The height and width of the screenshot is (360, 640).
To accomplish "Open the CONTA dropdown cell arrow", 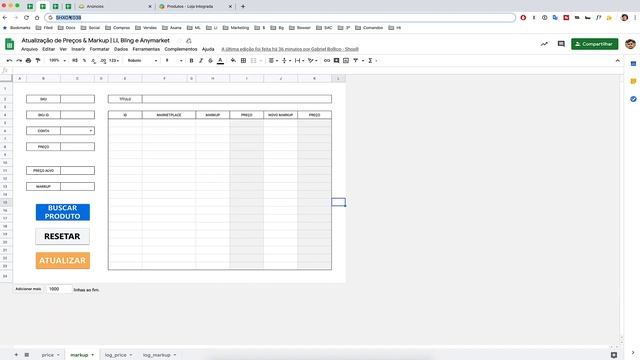I will pyautogui.click(x=91, y=131).
